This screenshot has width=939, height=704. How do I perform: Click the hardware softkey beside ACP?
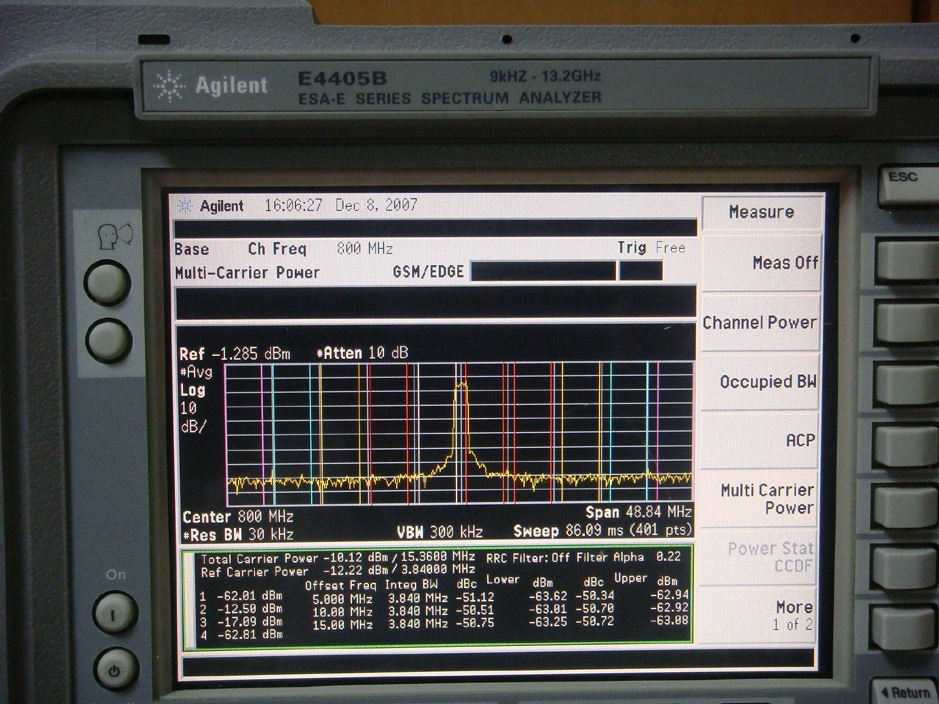coord(907,445)
